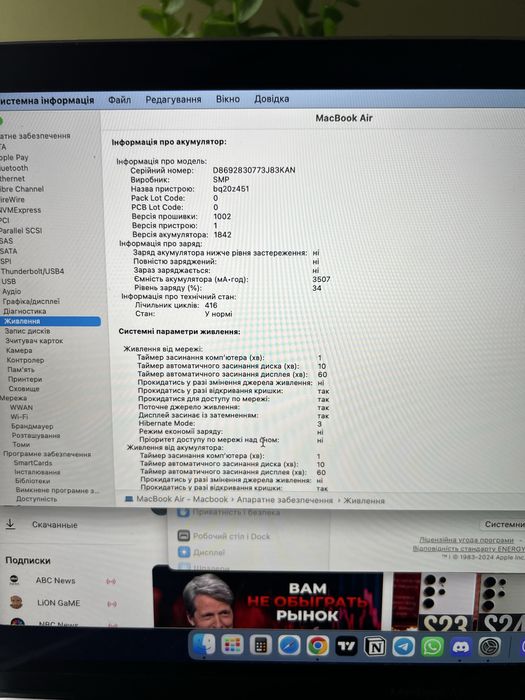Click the live indicator next to ABC News
Image resolution: width=525 pixels, height=700 pixels.
[111, 581]
